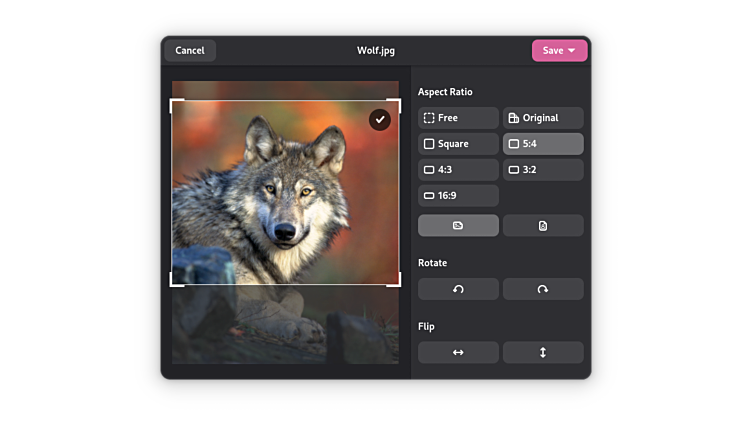Flip the image vertically

pos(543,352)
